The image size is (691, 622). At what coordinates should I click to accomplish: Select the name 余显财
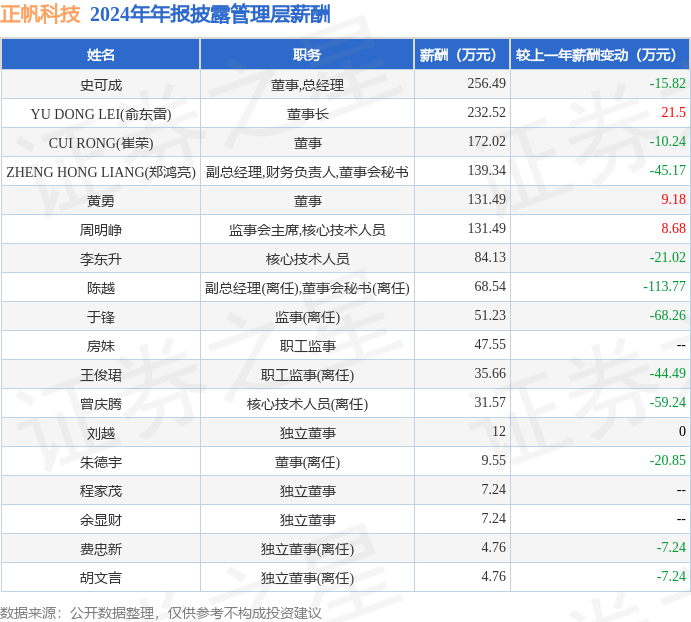click(x=101, y=520)
